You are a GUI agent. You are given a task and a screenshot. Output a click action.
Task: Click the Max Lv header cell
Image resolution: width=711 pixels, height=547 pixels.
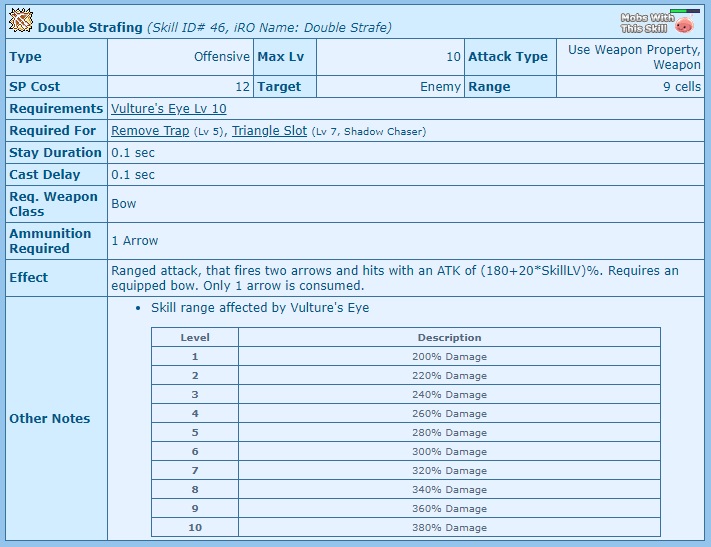[x=285, y=57]
